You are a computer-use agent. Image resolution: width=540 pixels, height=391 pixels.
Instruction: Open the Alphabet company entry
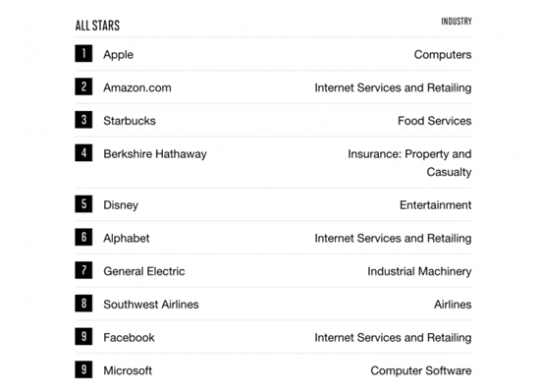tap(126, 238)
